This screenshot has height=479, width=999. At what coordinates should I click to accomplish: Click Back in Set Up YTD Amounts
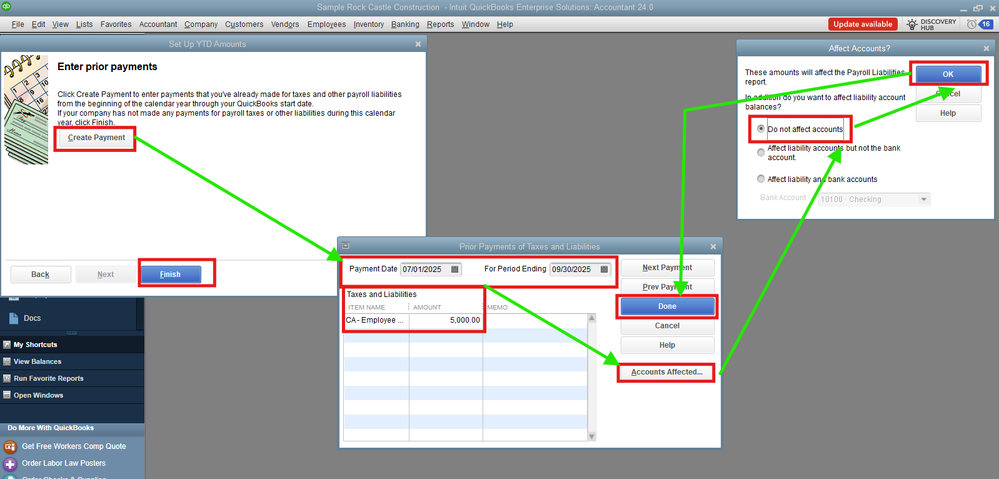[x=40, y=275]
